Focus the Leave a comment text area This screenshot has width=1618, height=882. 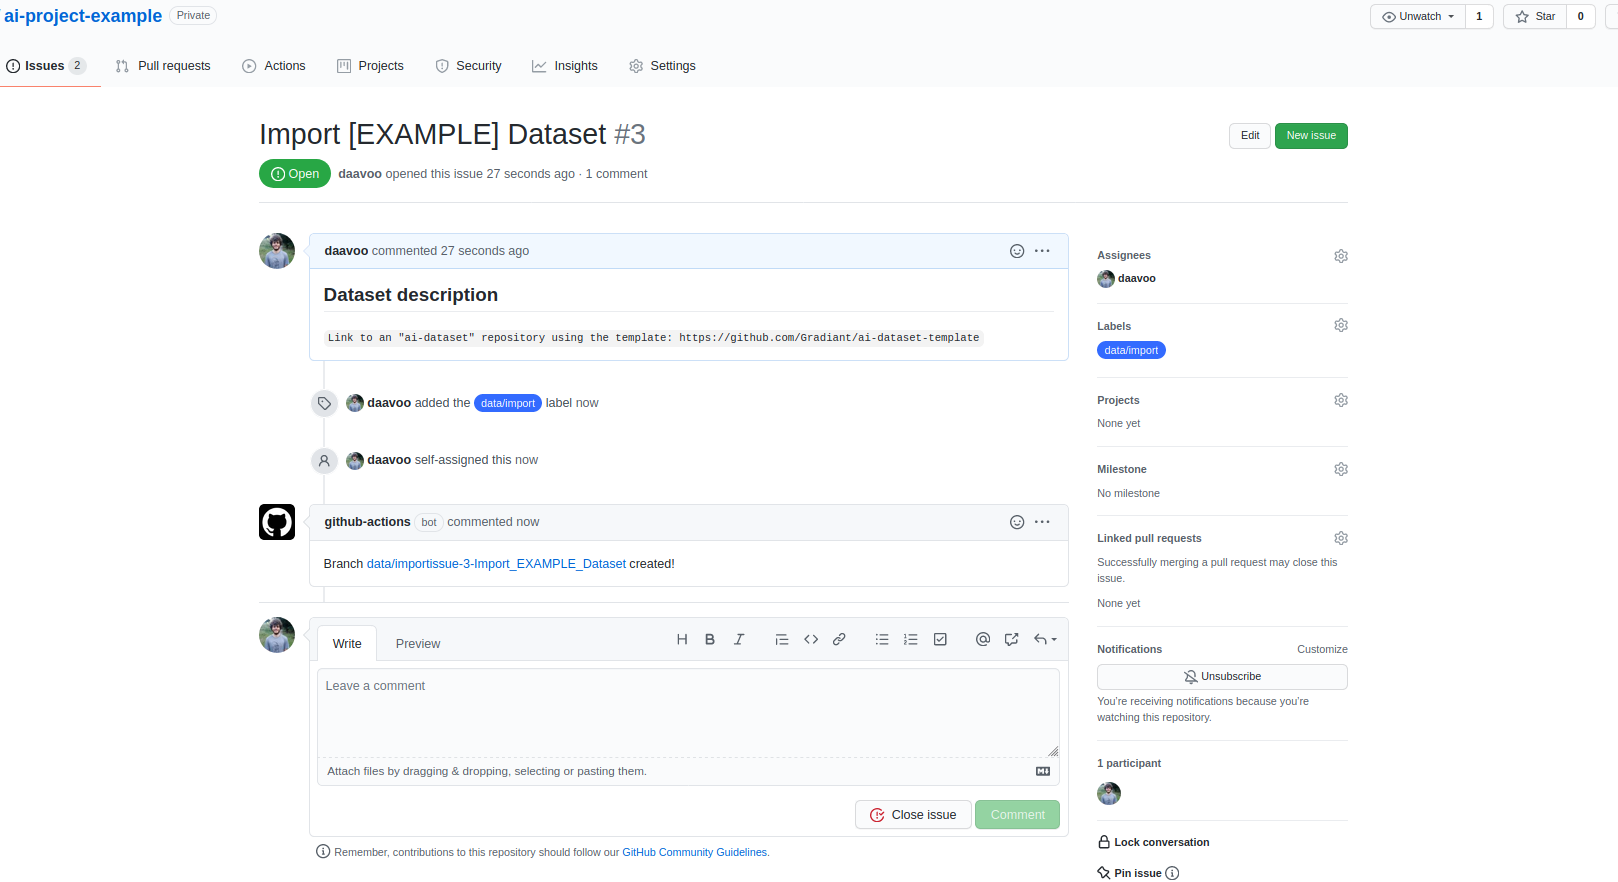click(x=688, y=713)
